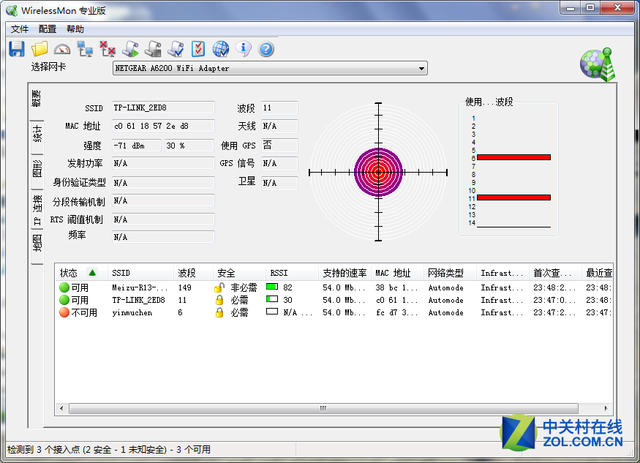
Task: Click fc d7 3 MAC address cell
Action: click(x=397, y=313)
